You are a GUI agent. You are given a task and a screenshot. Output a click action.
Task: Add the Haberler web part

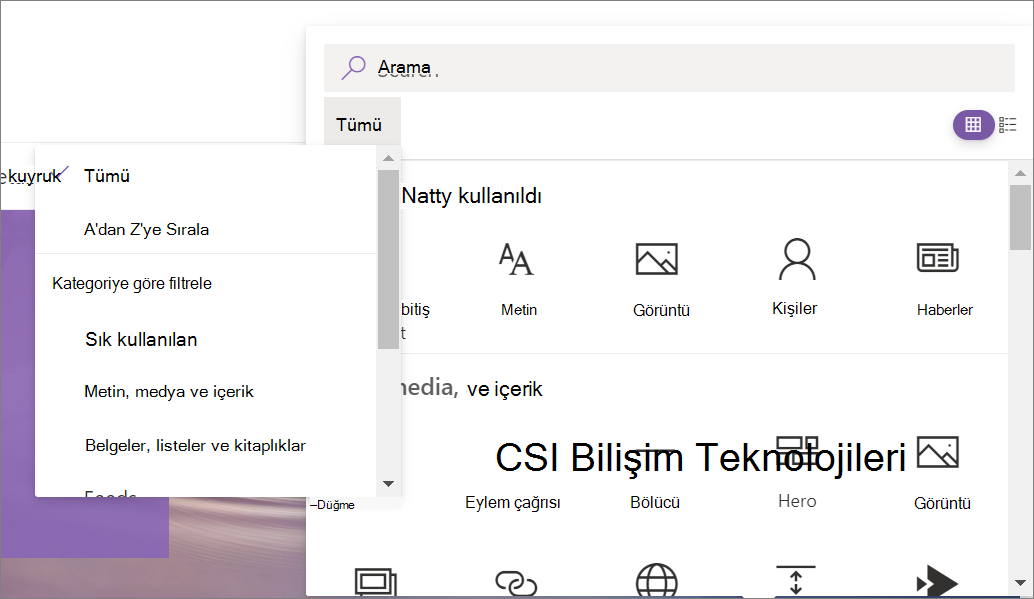point(943,280)
